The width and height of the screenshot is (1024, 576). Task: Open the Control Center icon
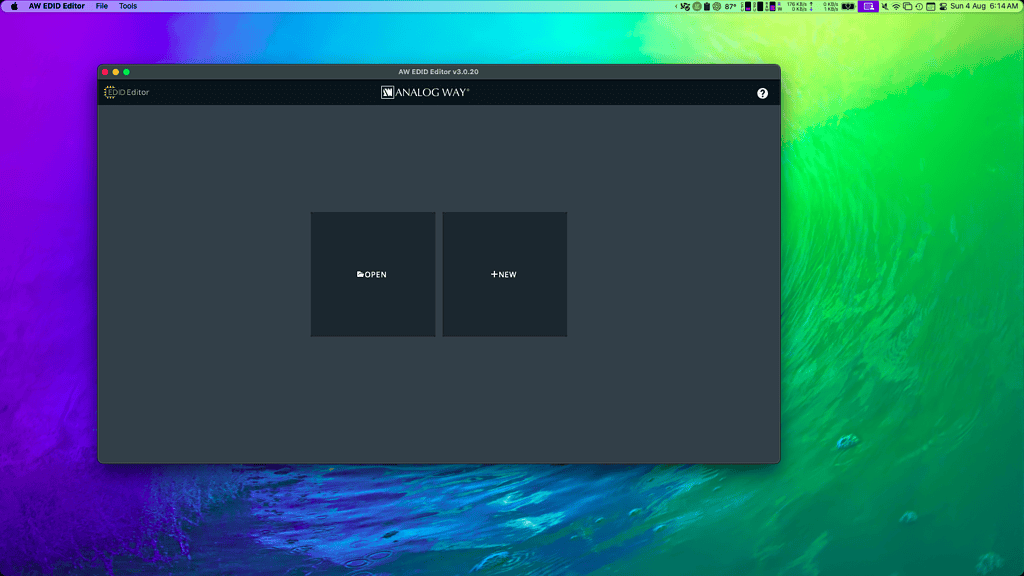tap(942, 6)
